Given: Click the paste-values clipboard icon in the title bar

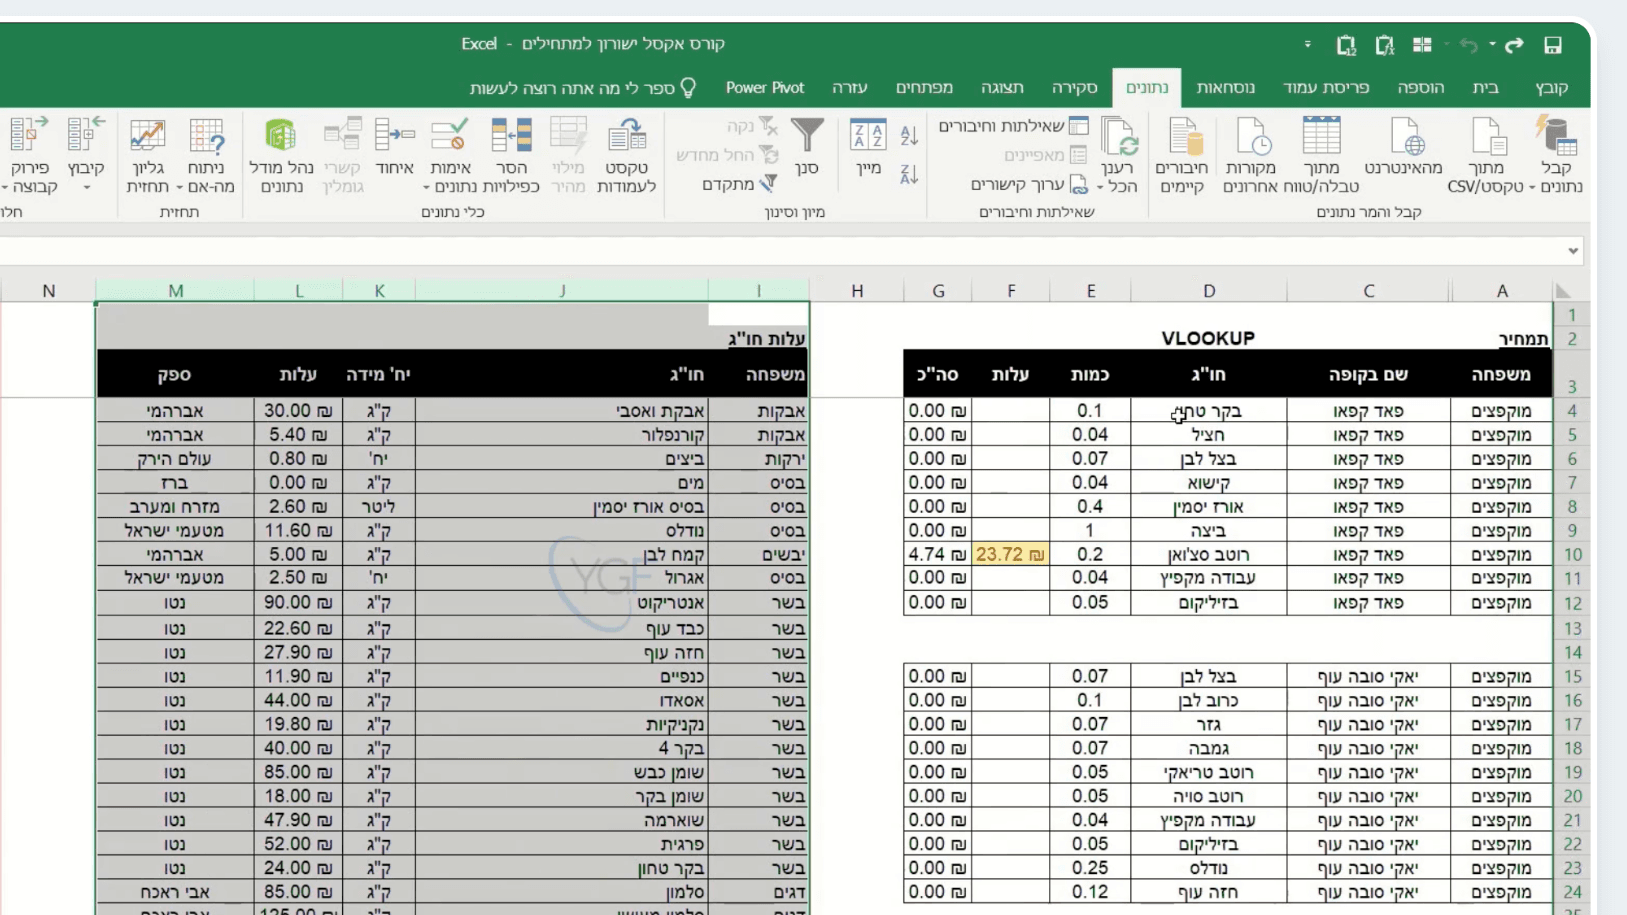Looking at the screenshot, I should point(1346,45).
